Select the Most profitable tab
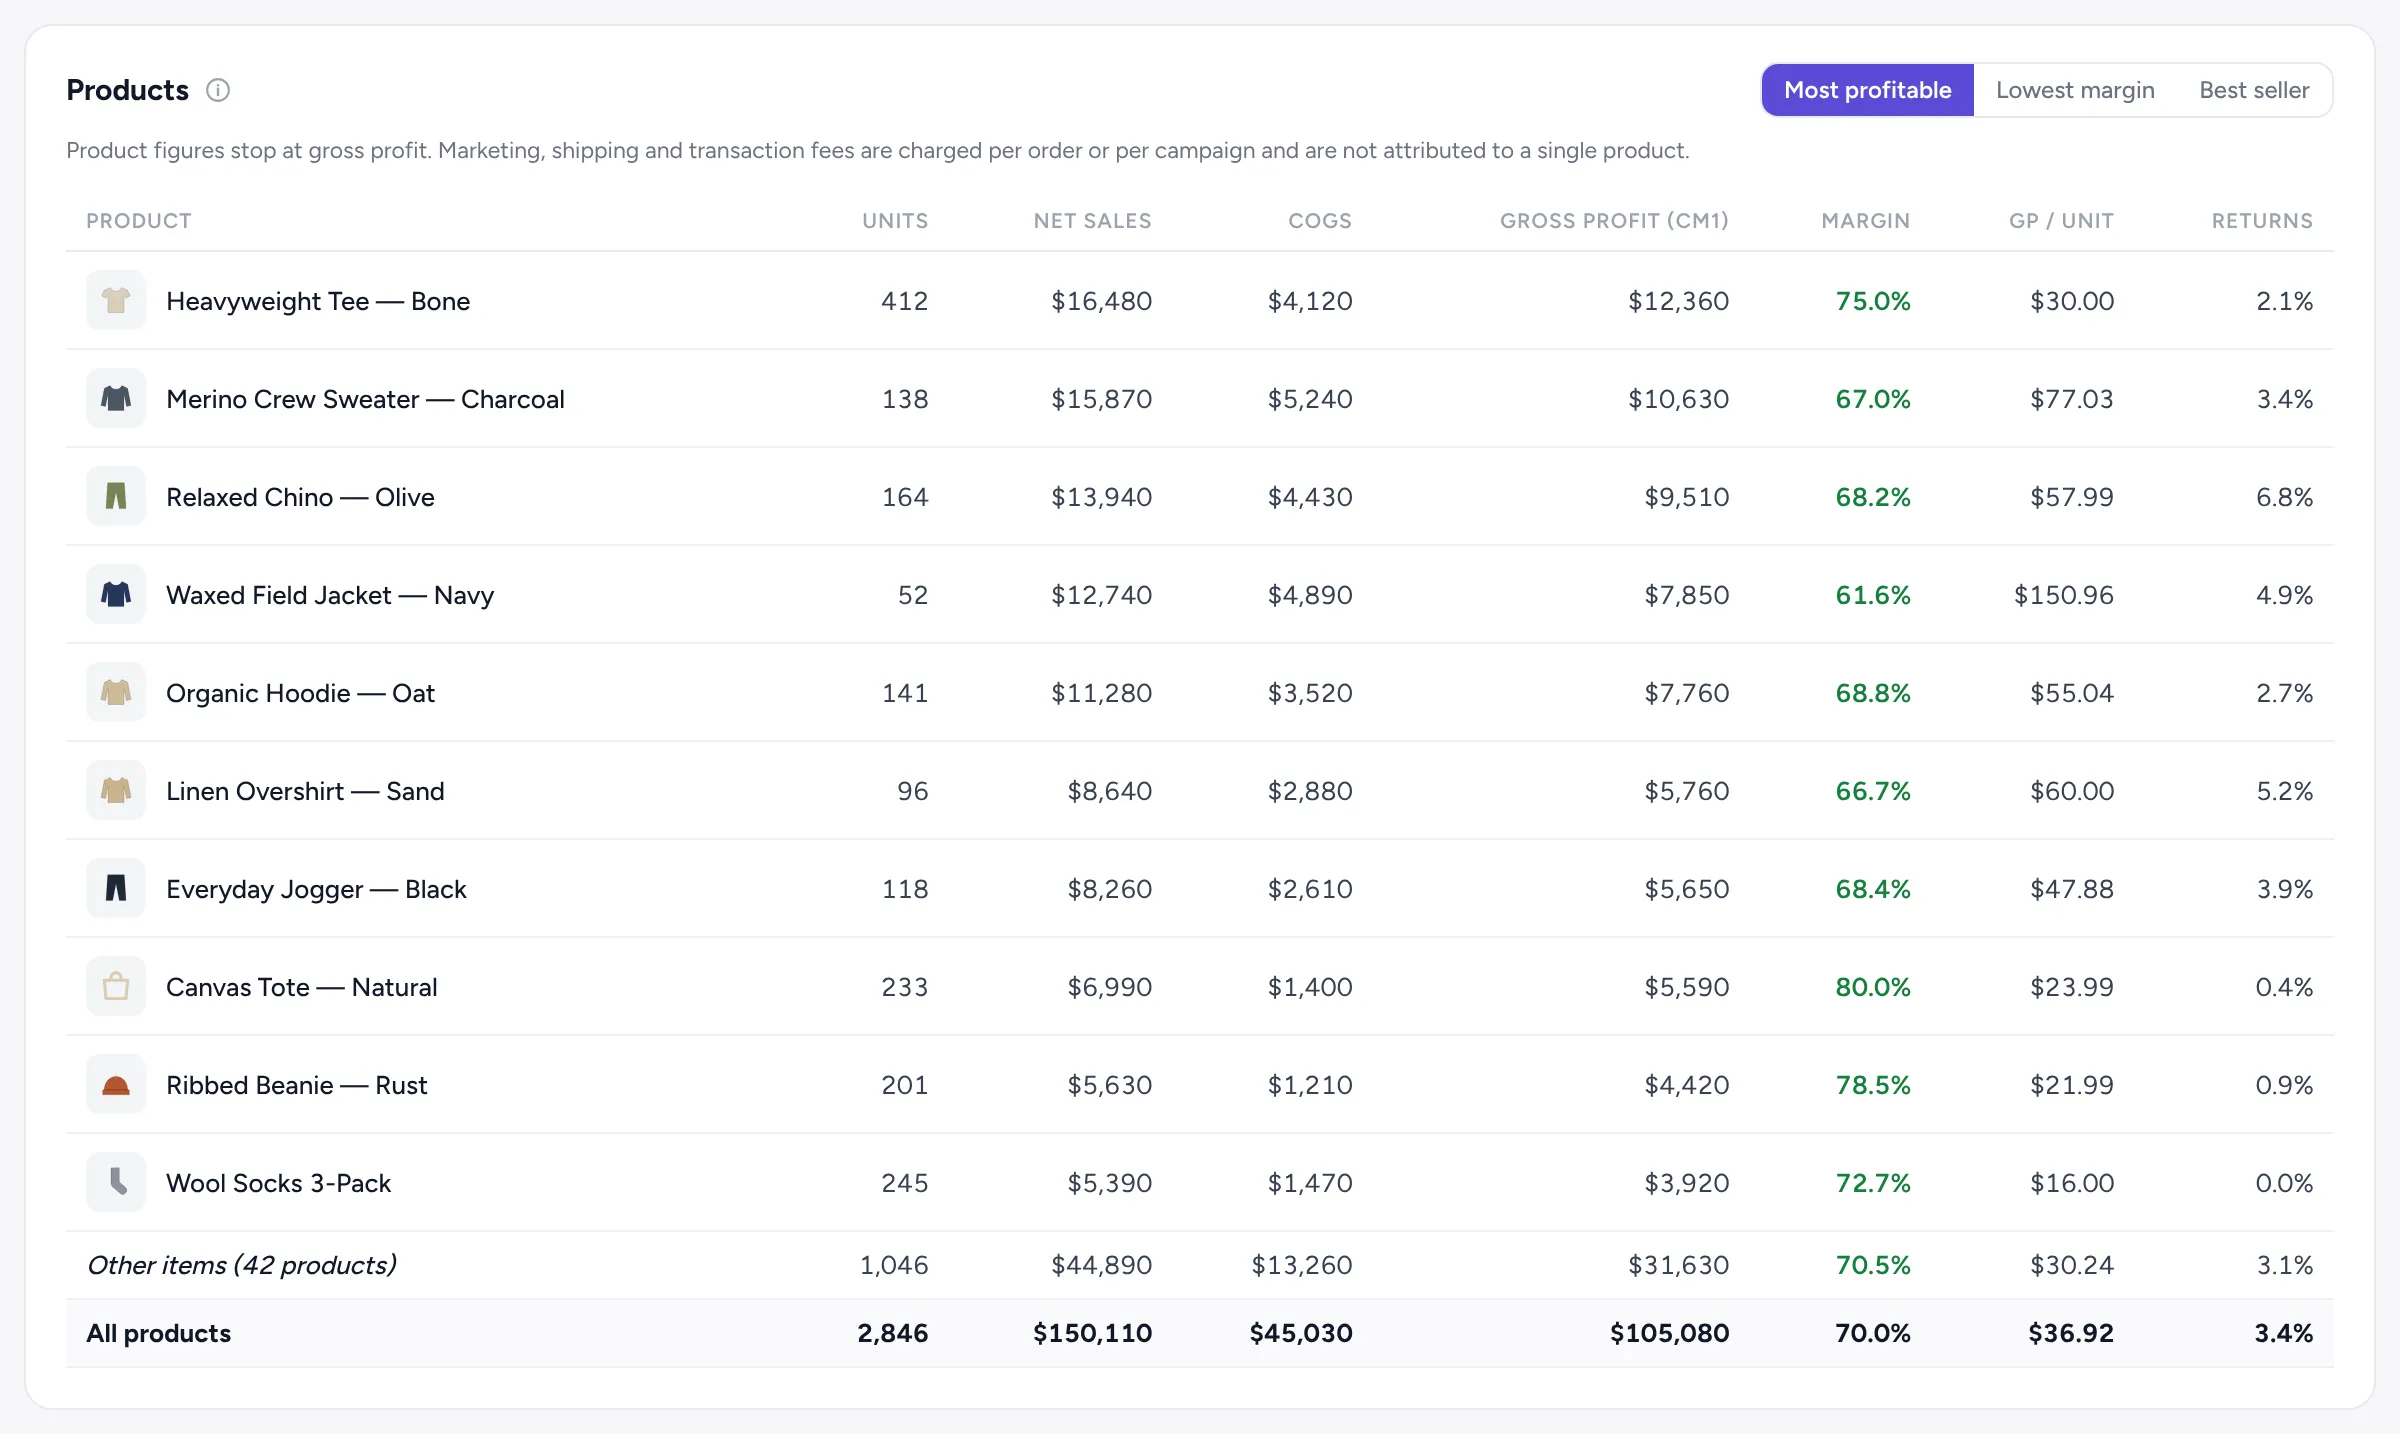This screenshot has width=2400, height=1434. (1867, 90)
